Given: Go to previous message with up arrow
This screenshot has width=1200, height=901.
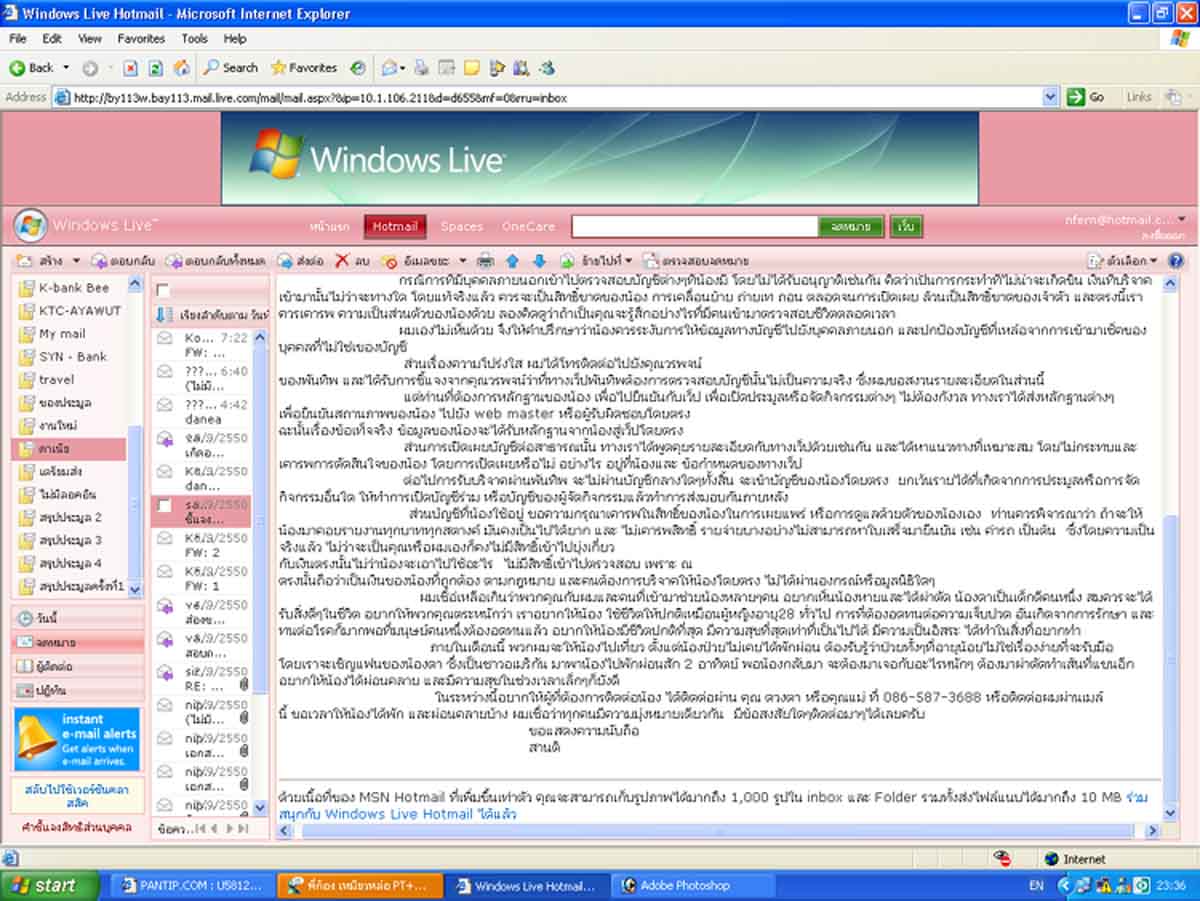Looking at the screenshot, I should click(512, 260).
